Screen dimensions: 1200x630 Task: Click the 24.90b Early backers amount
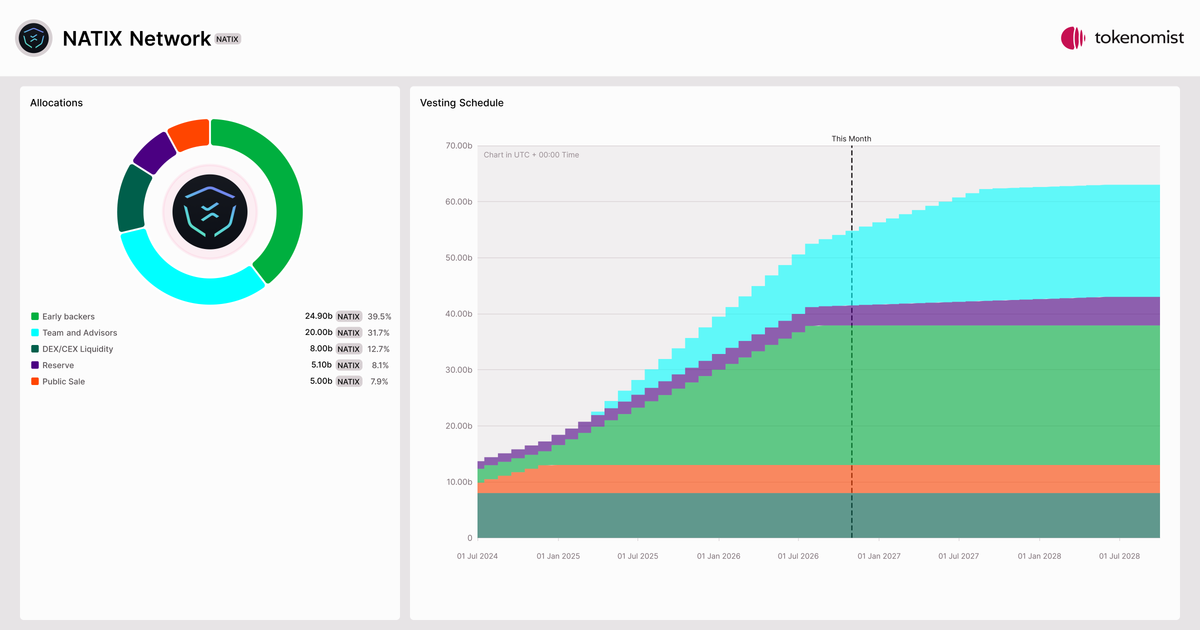pos(319,317)
